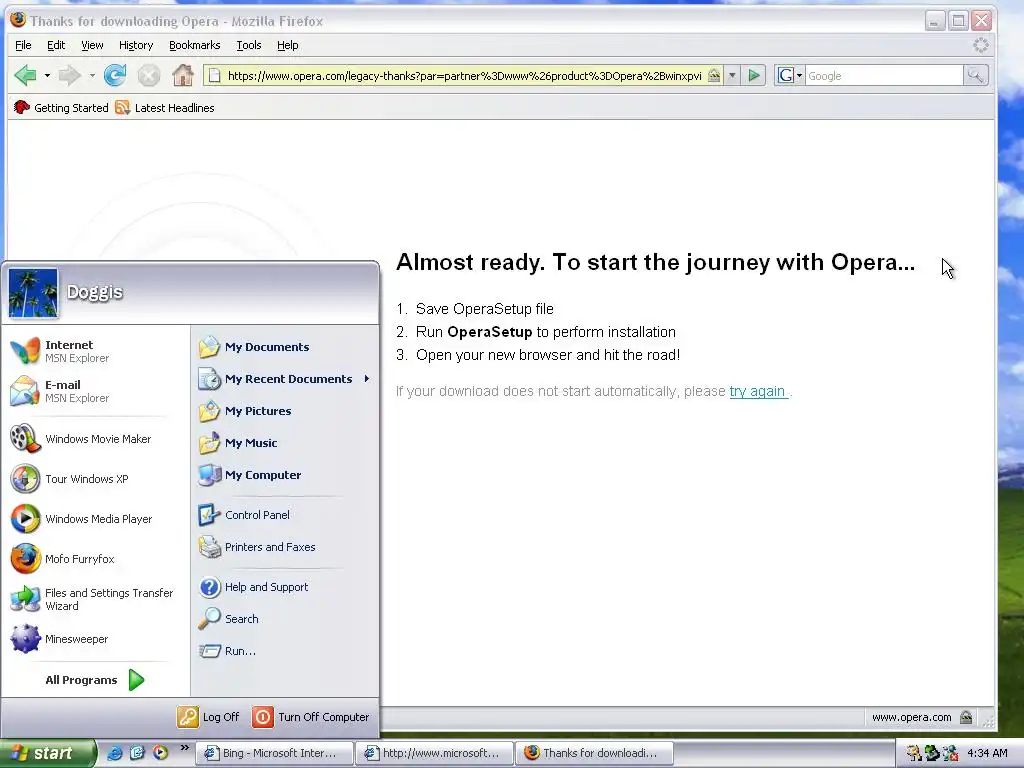Switch to Bing - Microsoft Internet taskbar window
The width and height of the screenshot is (1024, 768).
coord(274,753)
